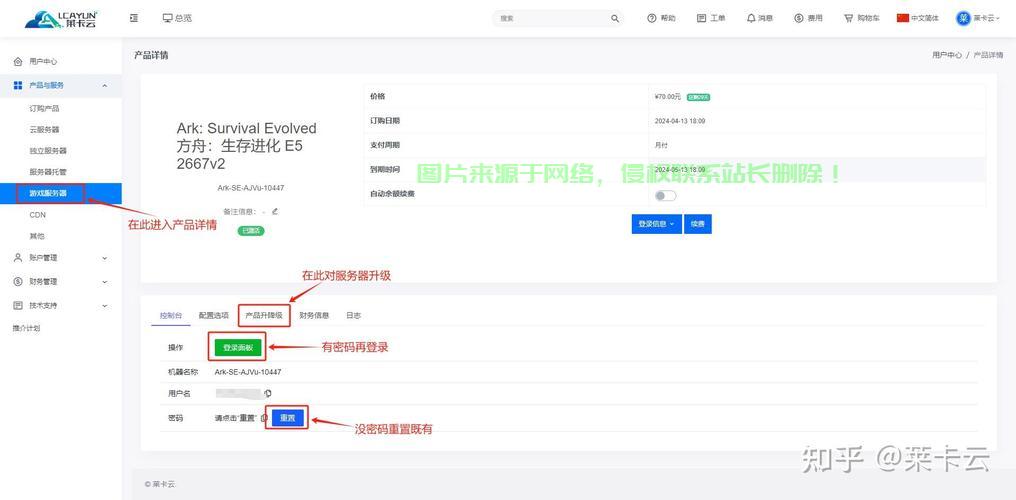Copy the password with copy icon
Image resolution: width=1016 pixels, height=500 pixels.
[264, 418]
